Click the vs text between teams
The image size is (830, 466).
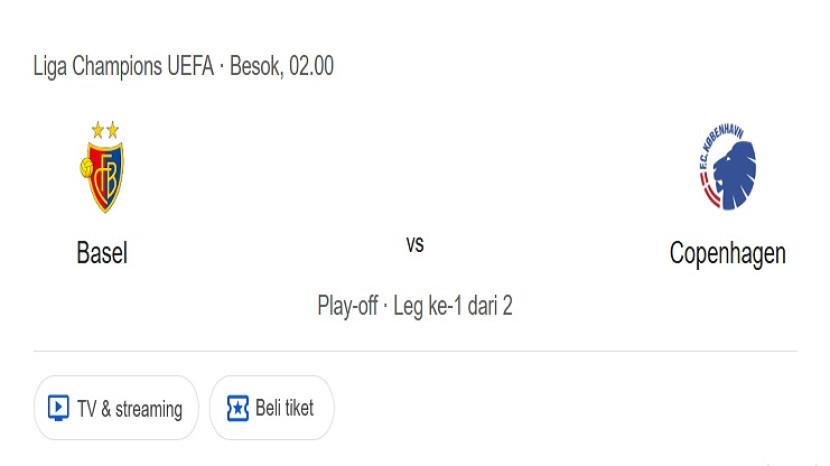(x=415, y=243)
